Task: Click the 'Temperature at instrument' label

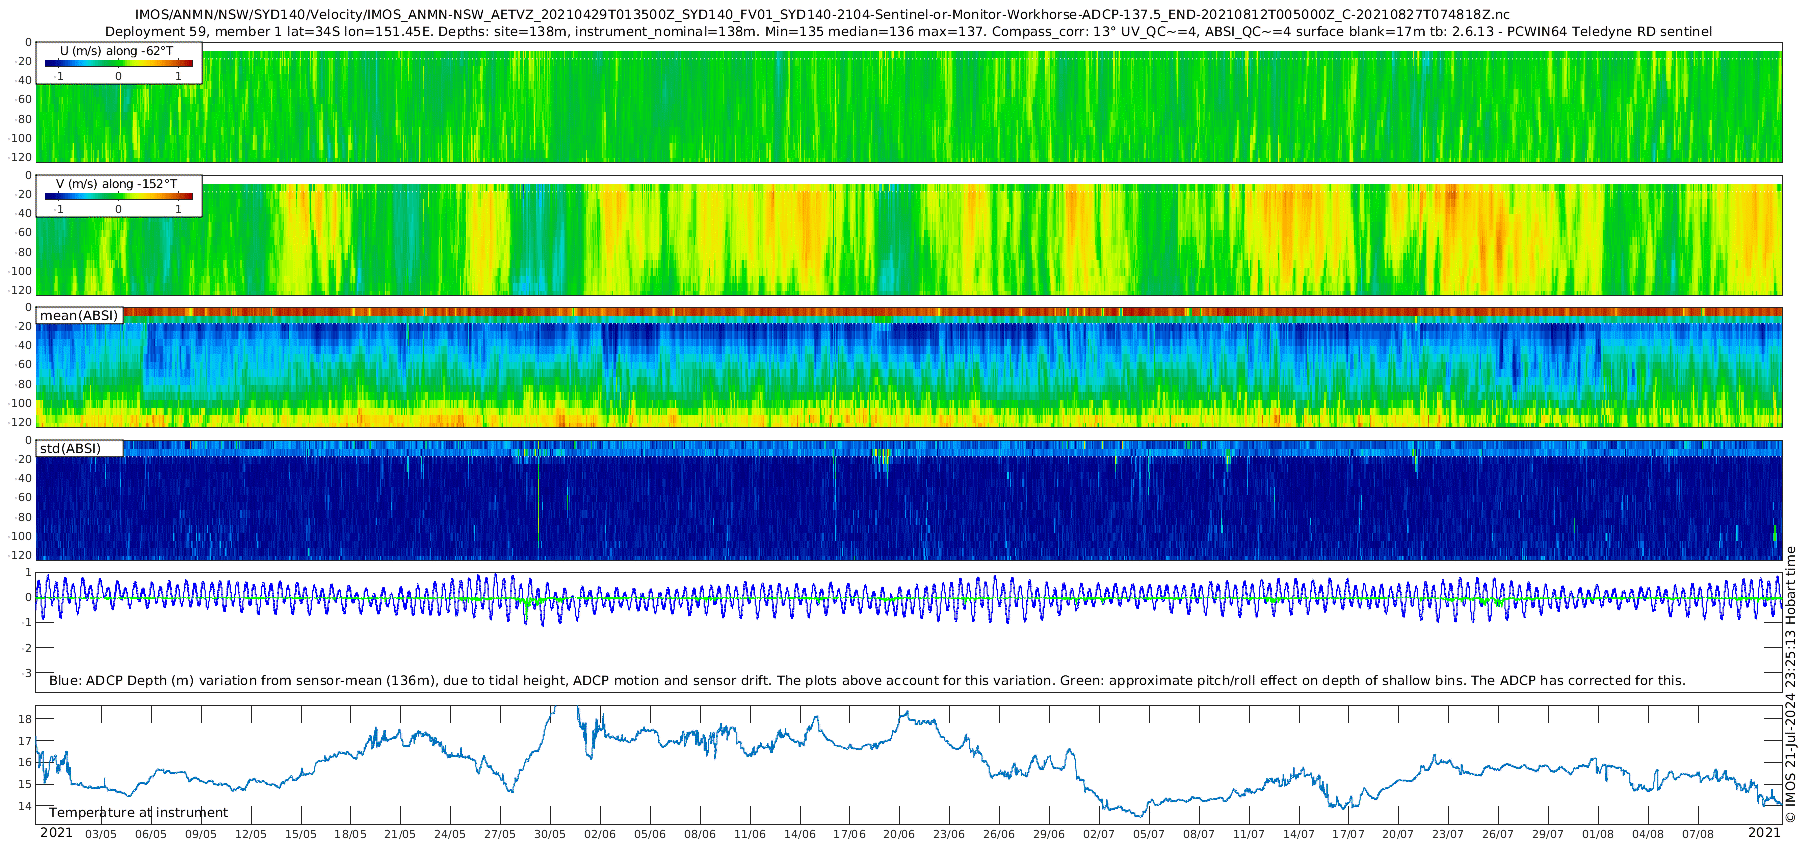Action: click(x=138, y=813)
